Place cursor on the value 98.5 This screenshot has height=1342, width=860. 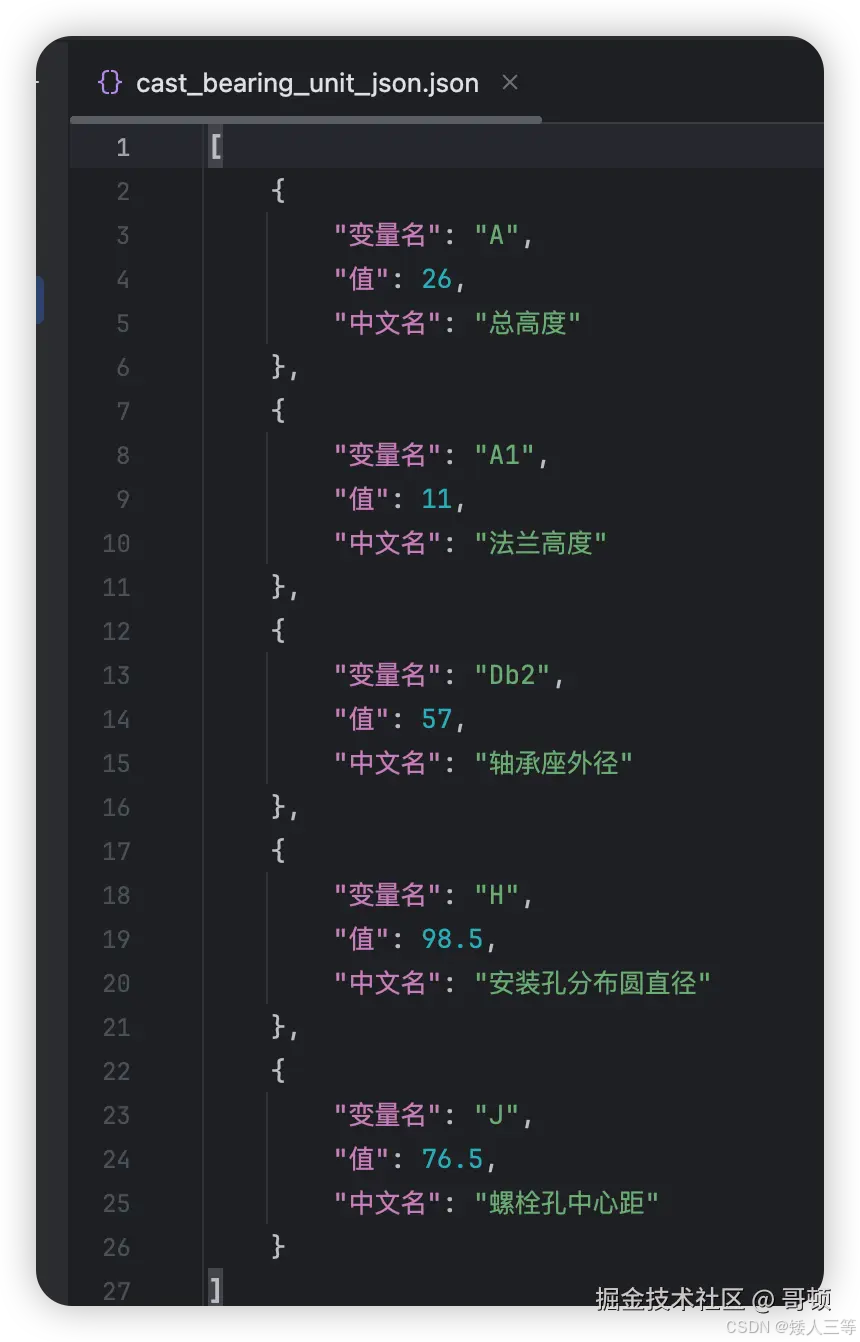pyautogui.click(x=453, y=939)
